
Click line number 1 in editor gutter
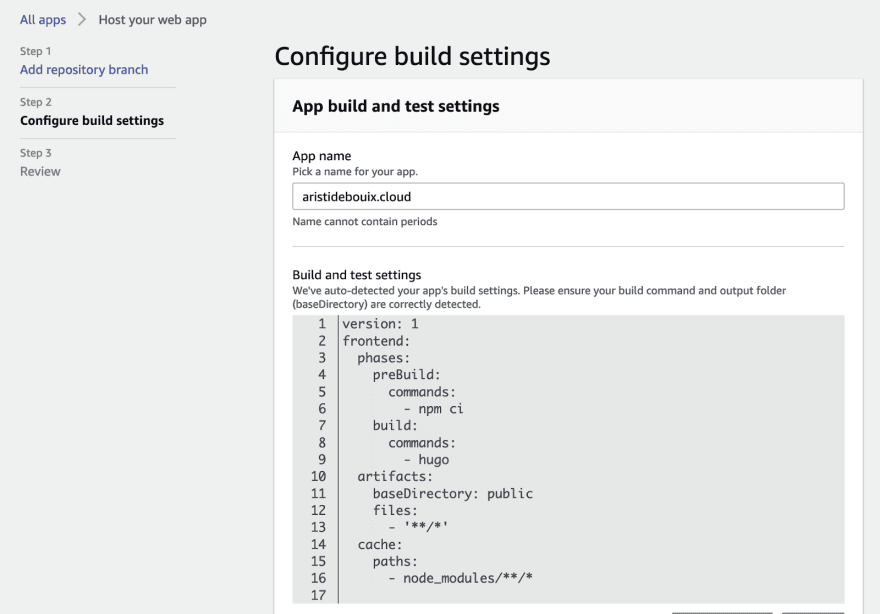click(322, 324)
